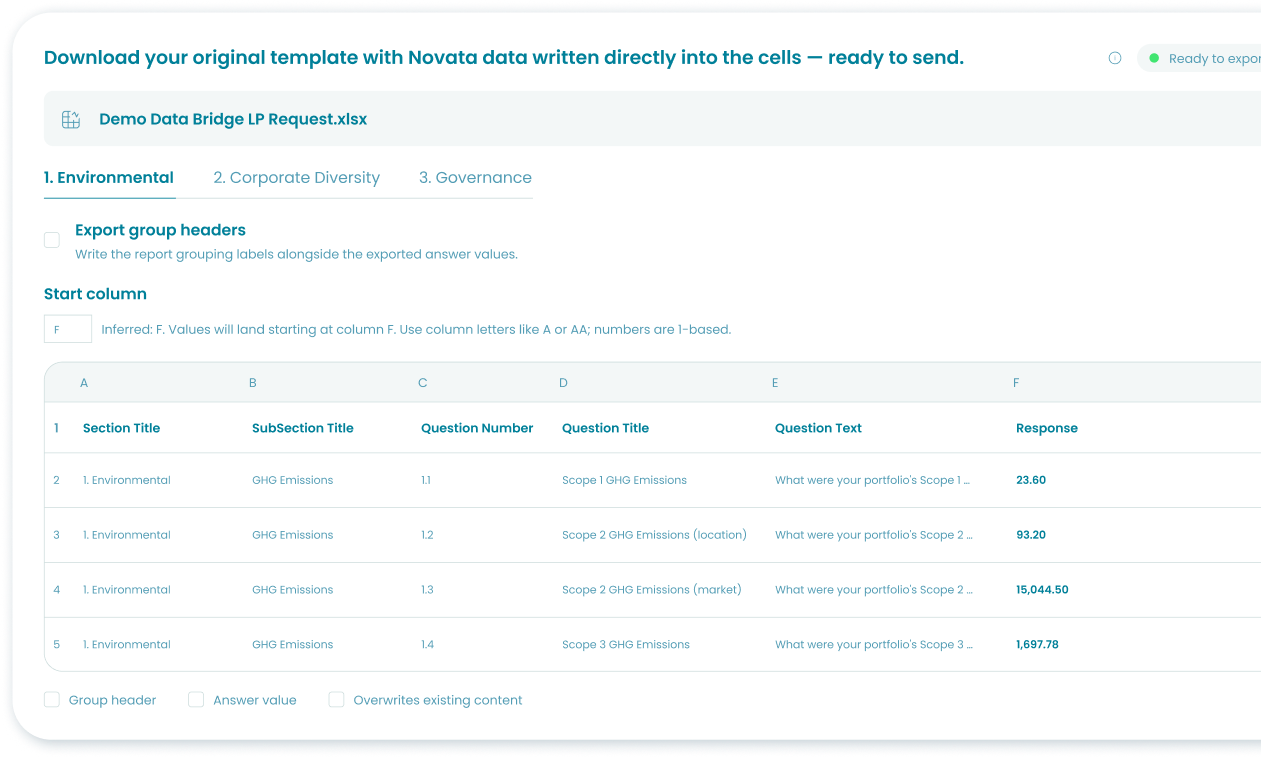Toggle the Group header legend checkbox
The height and width of the screenshot is (757, 1261).
tap(52, 700)
